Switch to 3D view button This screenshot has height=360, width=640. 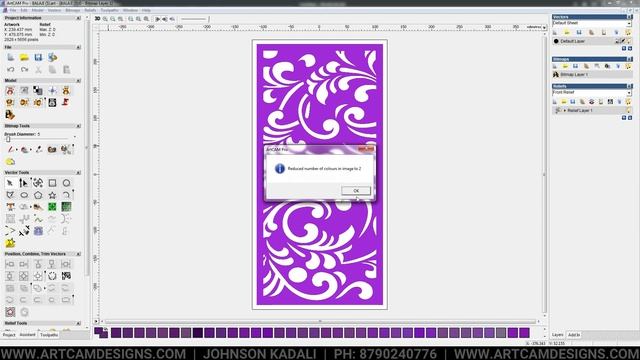(97, 19)
